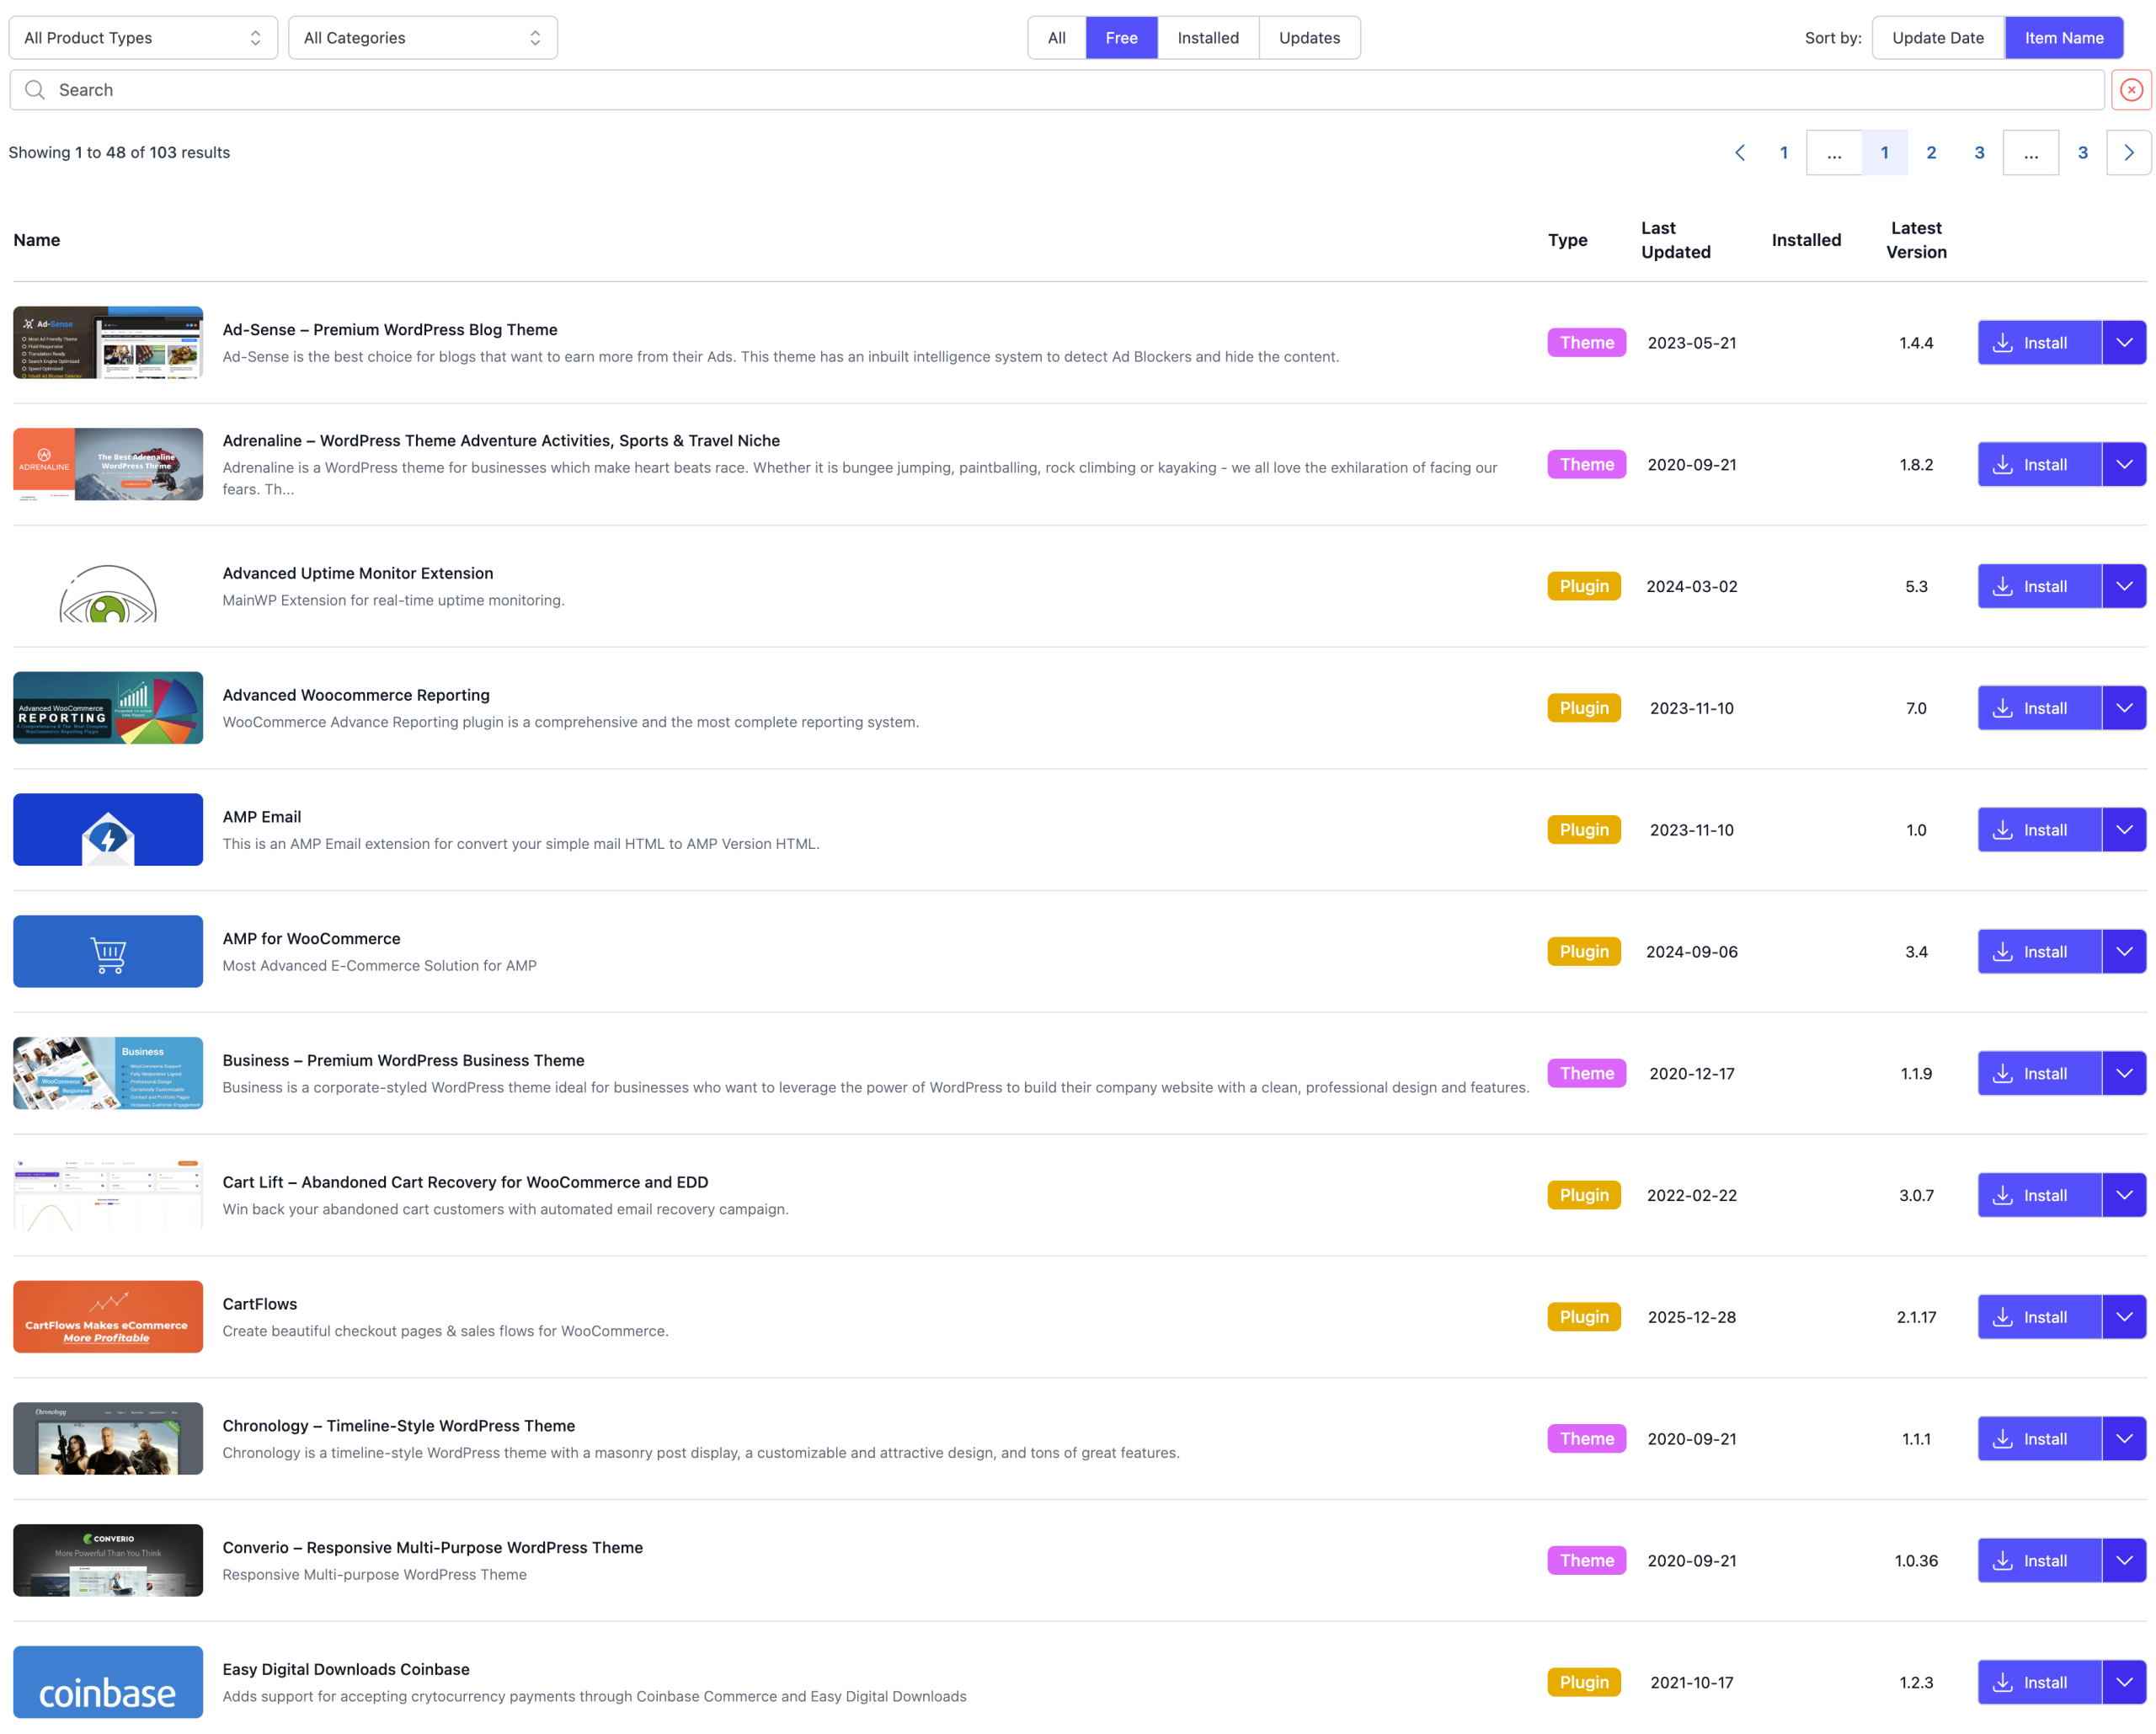The width and height of the screenshot is (2156, 1734).
Task: Show All items tab
Action: pos(1056,38)
